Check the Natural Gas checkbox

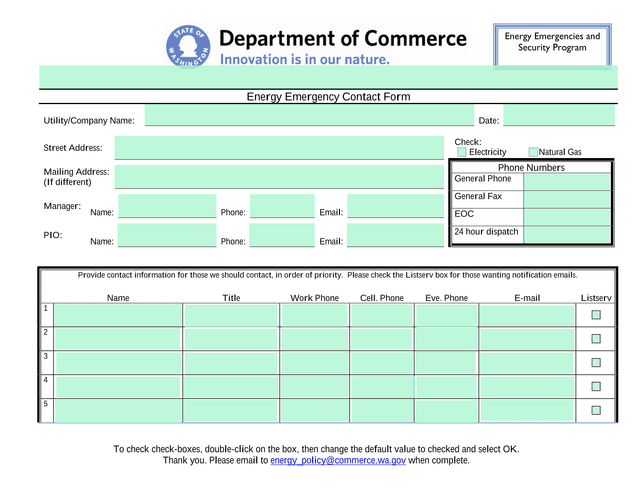point(533,152)
